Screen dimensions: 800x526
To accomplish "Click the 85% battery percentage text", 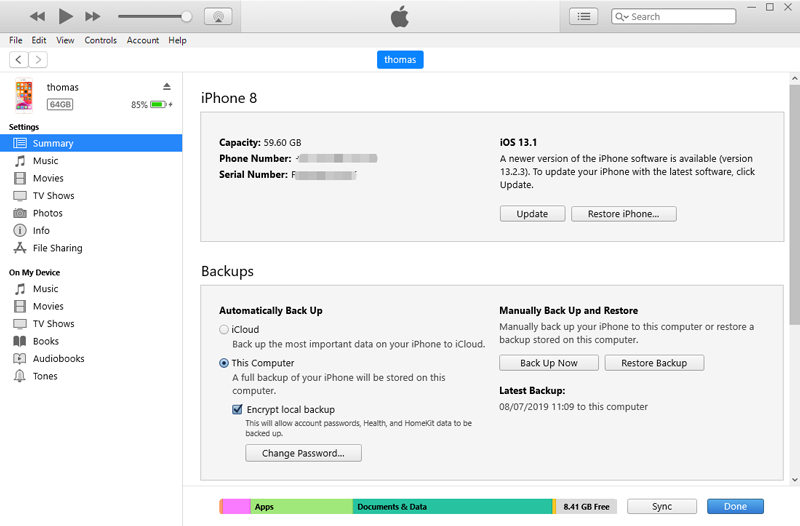I will [x=139, y=105].
